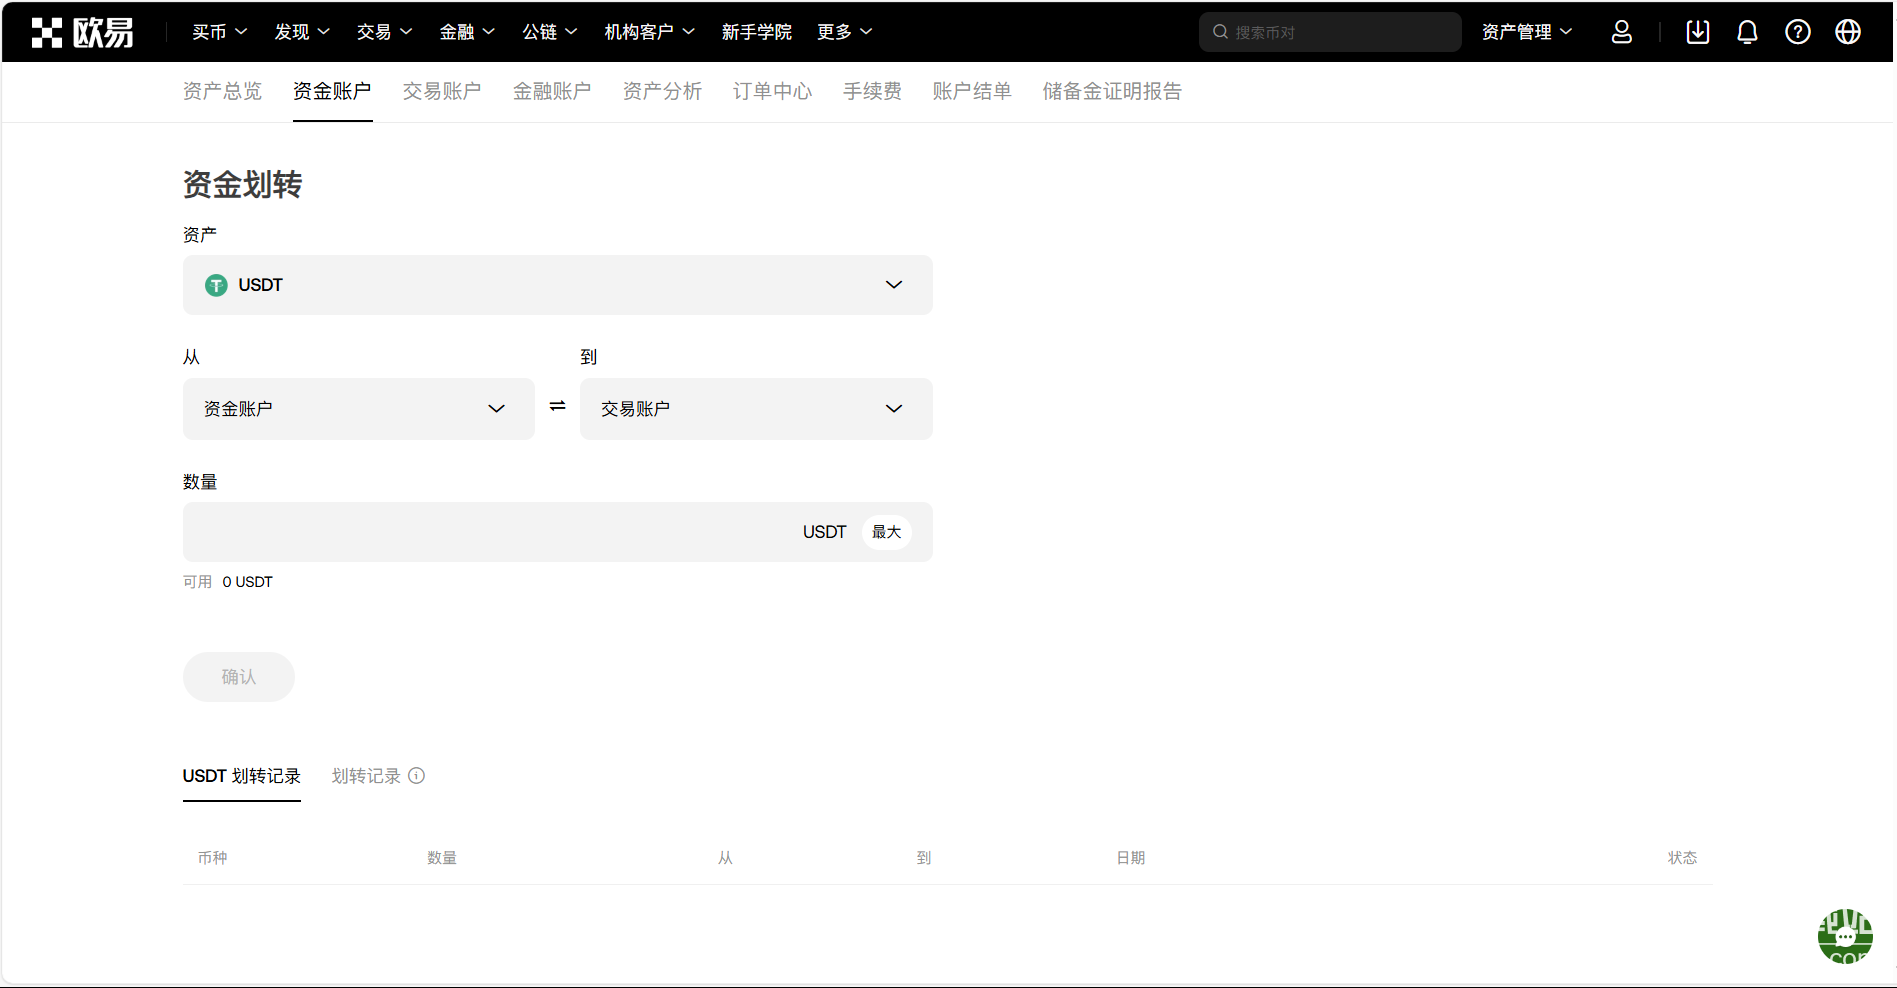The height and width of the screenshot is (988, 1897).
Task: Click the 最大 max amount button
Action: point(886,532)
